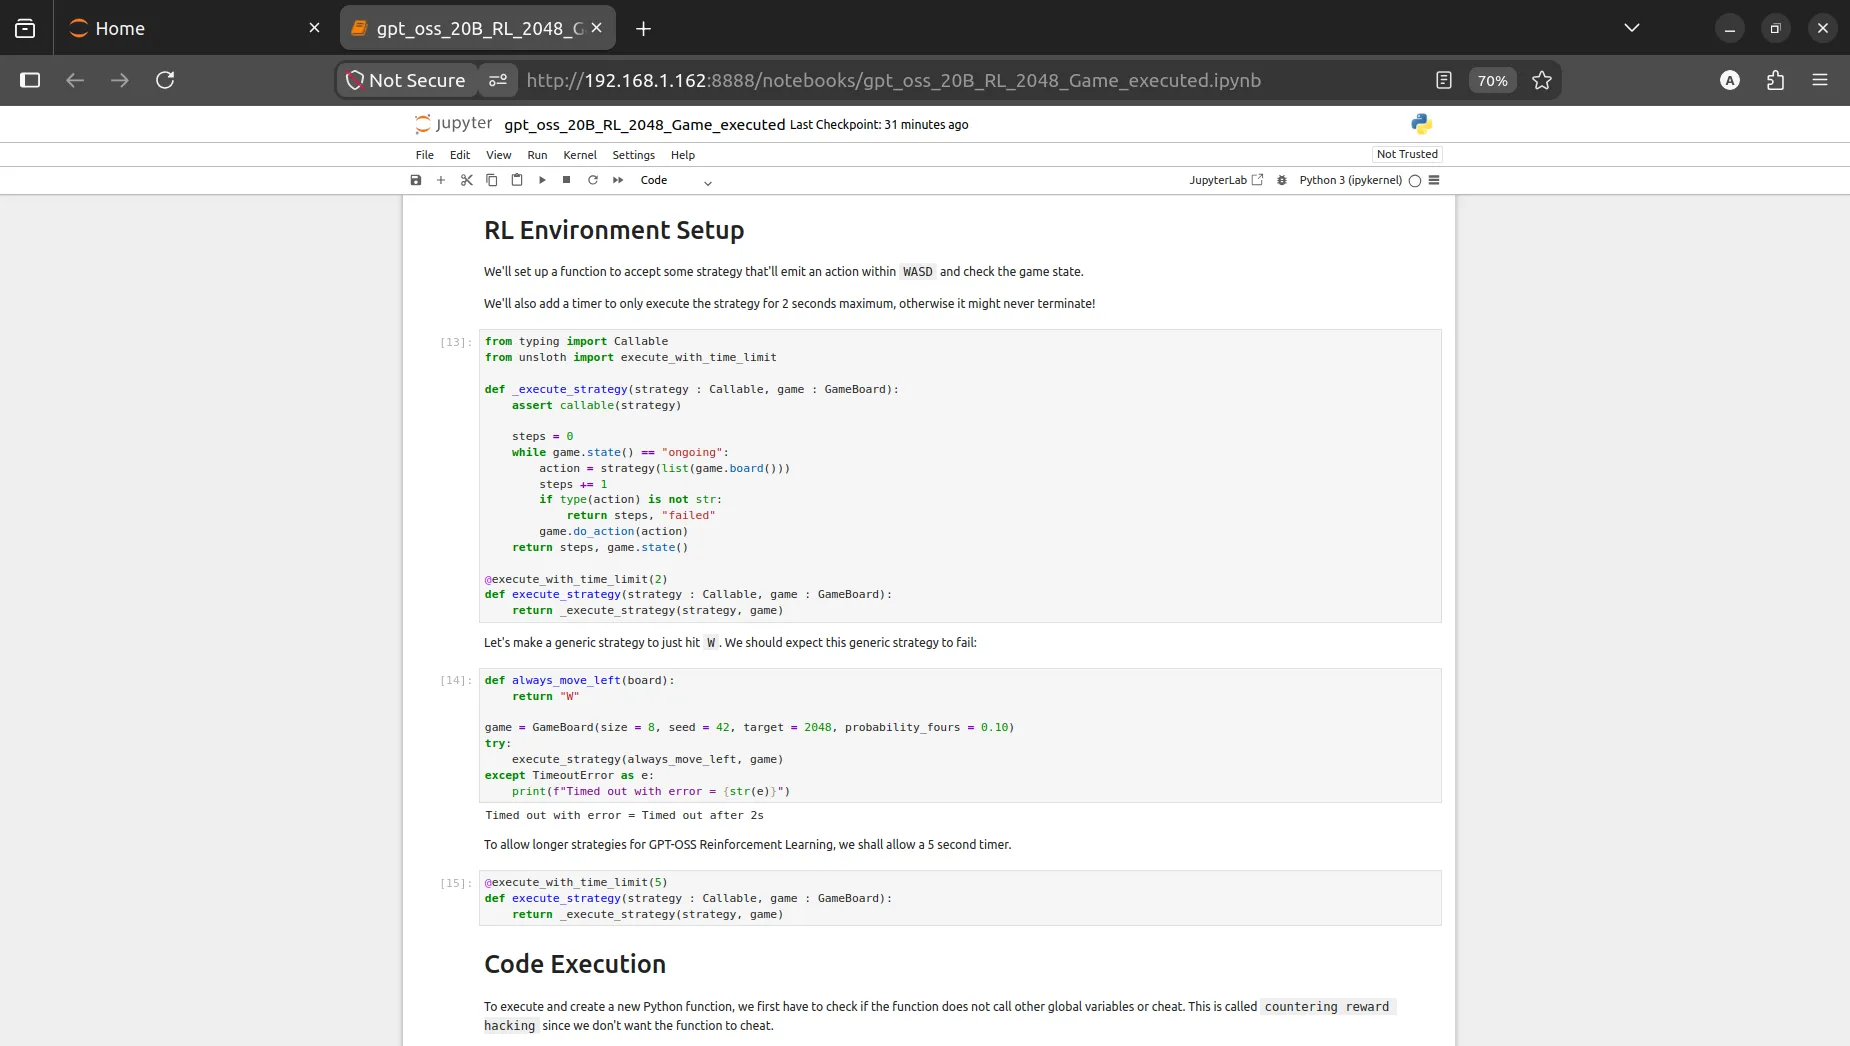Close the Home browser tab
The height and width of the screenshot is (1046, 1850).
315,28
